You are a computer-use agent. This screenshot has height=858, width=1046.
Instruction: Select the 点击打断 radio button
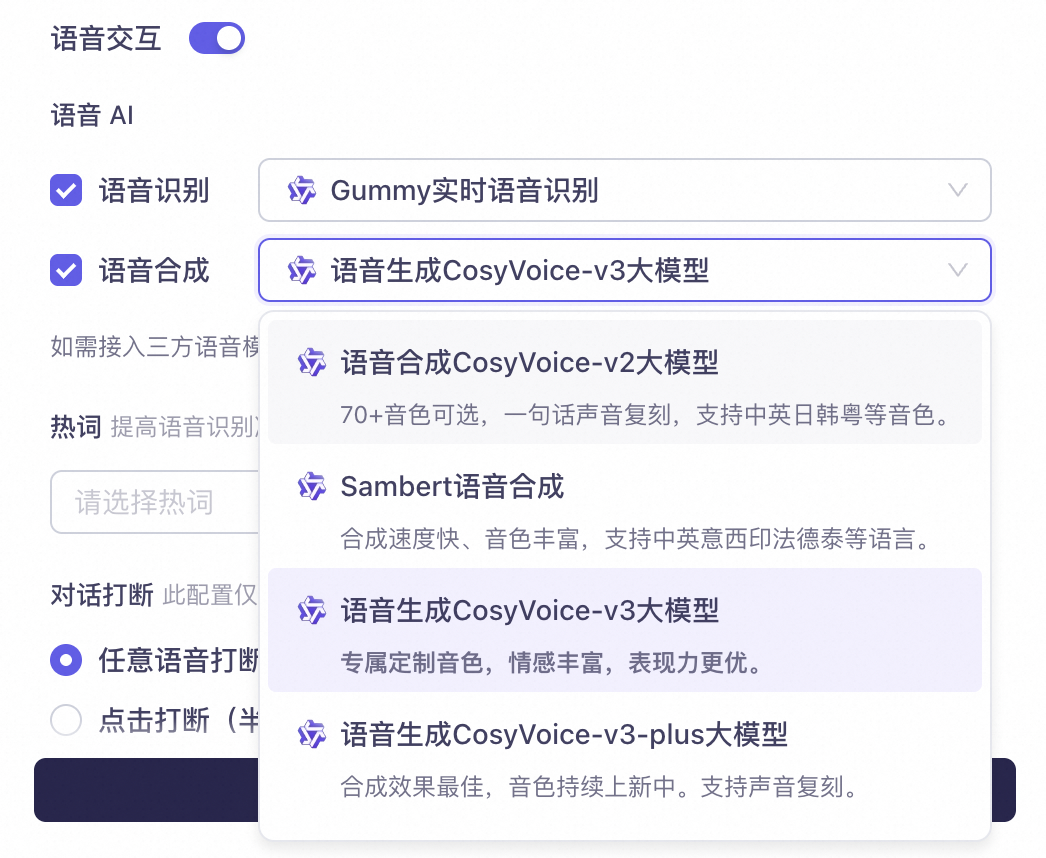66,720
